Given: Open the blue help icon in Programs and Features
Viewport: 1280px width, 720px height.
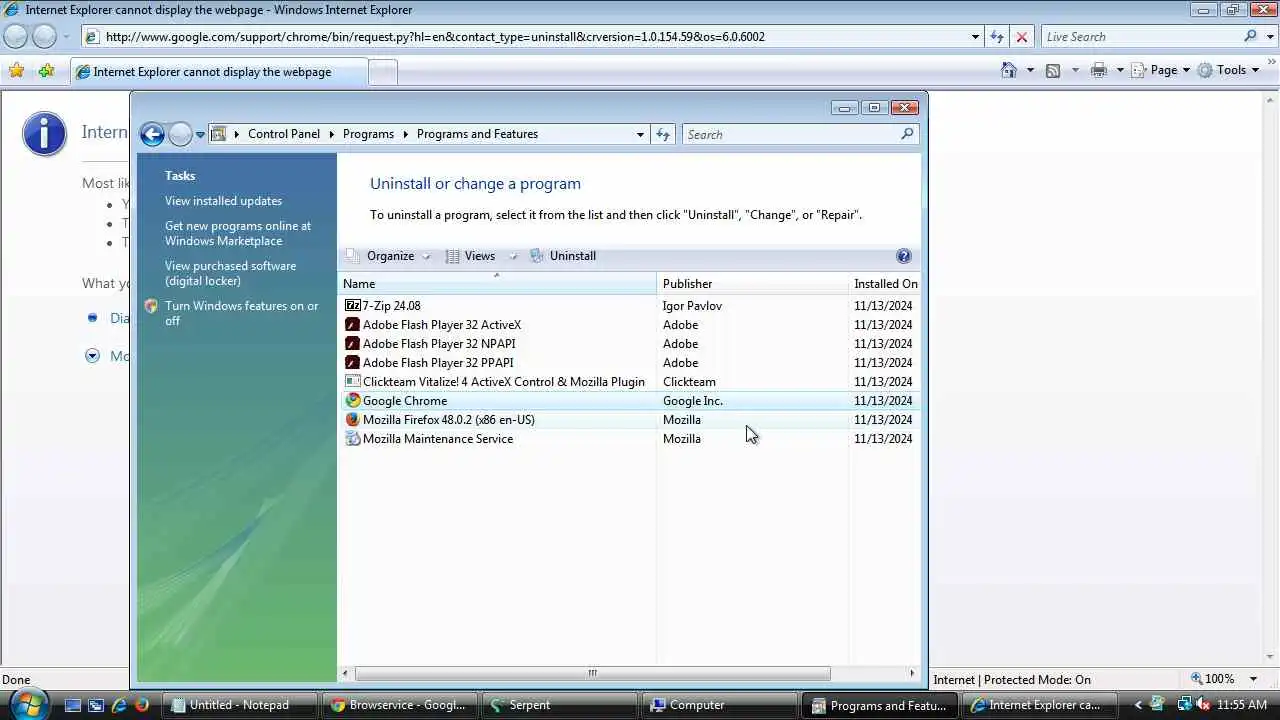Looking at the screenshot, I should pos(904,256).
